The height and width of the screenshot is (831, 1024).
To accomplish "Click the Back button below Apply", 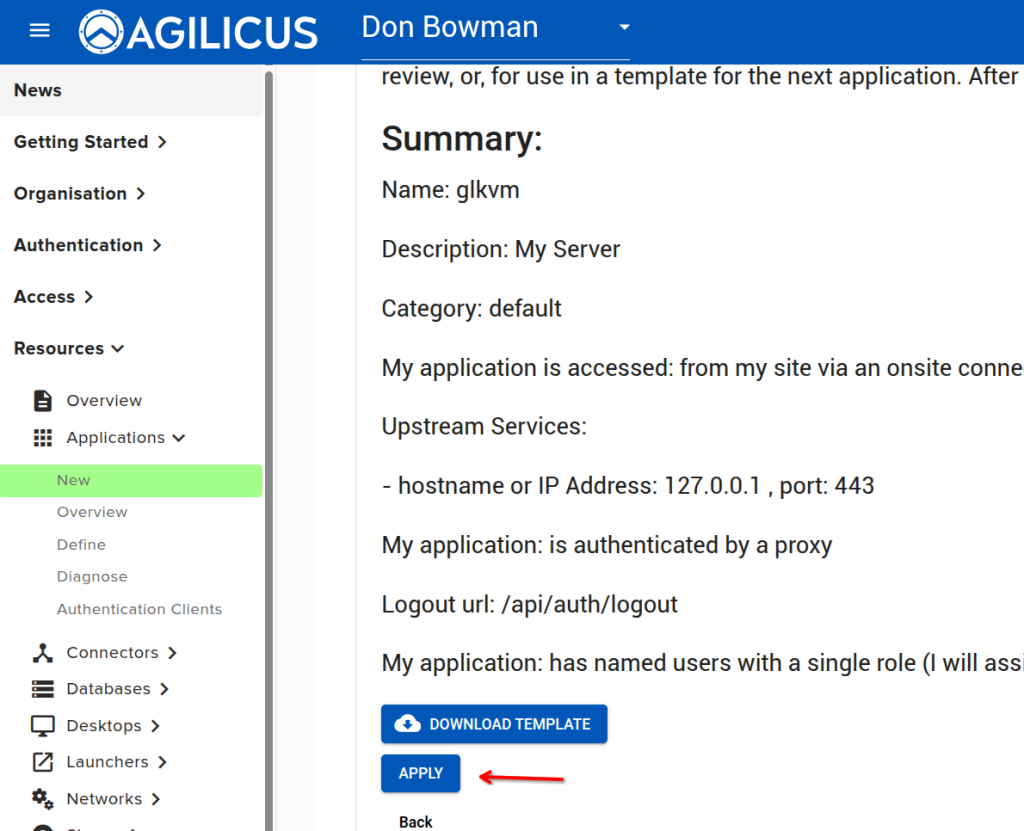I will tap(416, 822).
